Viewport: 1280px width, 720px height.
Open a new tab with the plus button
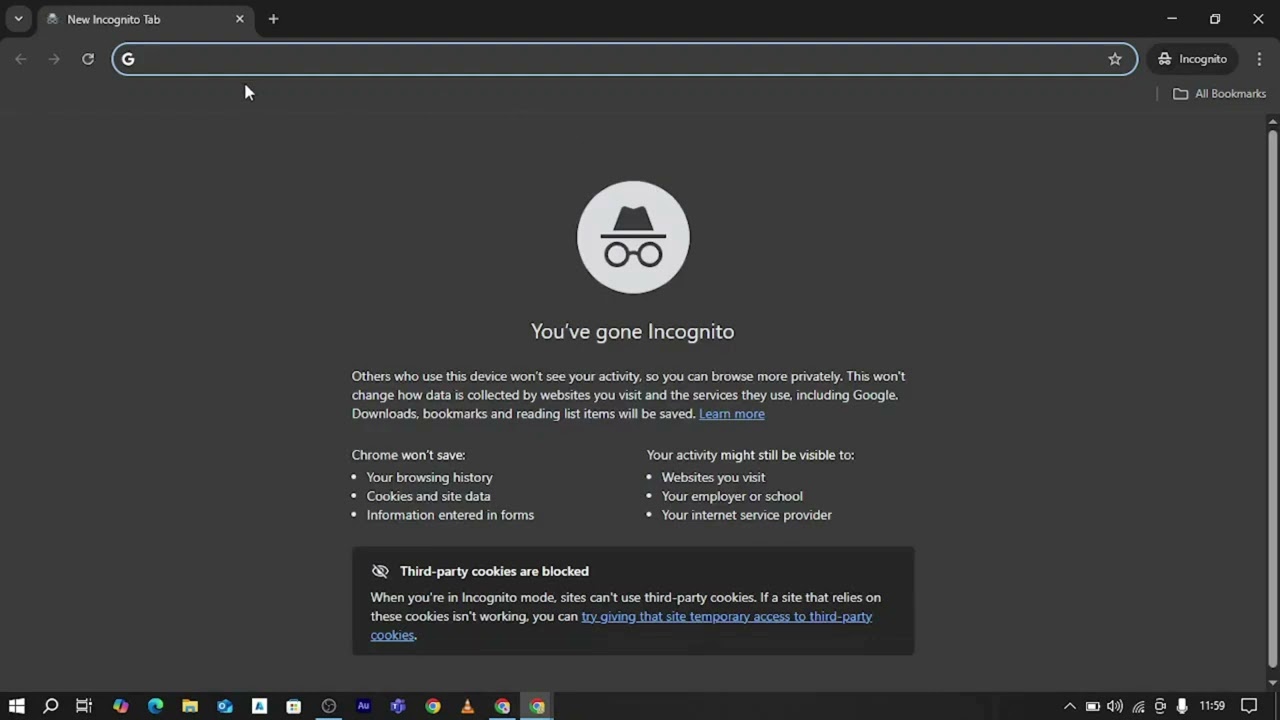273,19
